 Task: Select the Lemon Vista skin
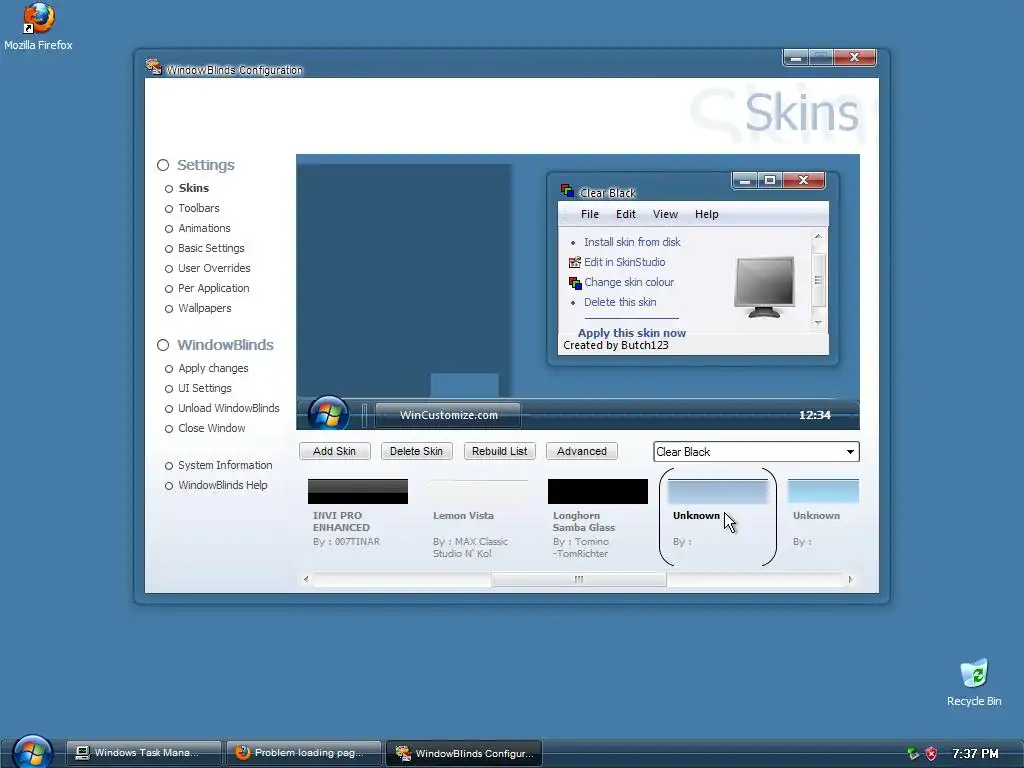pos(478,492)
